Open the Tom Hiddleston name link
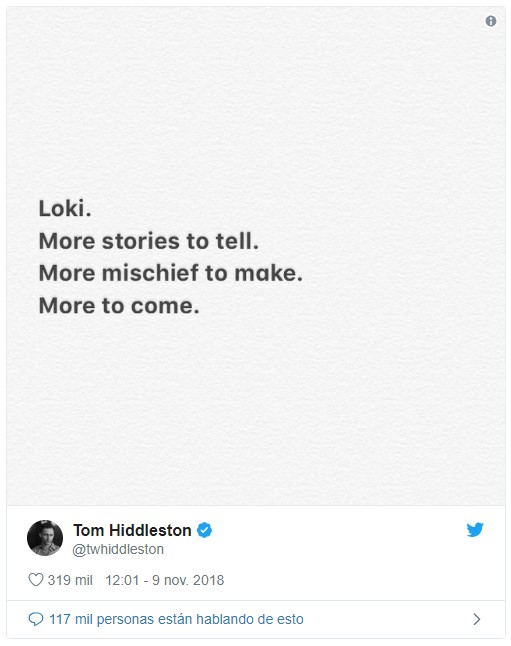The width and height of the screenshot is (511, 646). (x=132, y=530)
